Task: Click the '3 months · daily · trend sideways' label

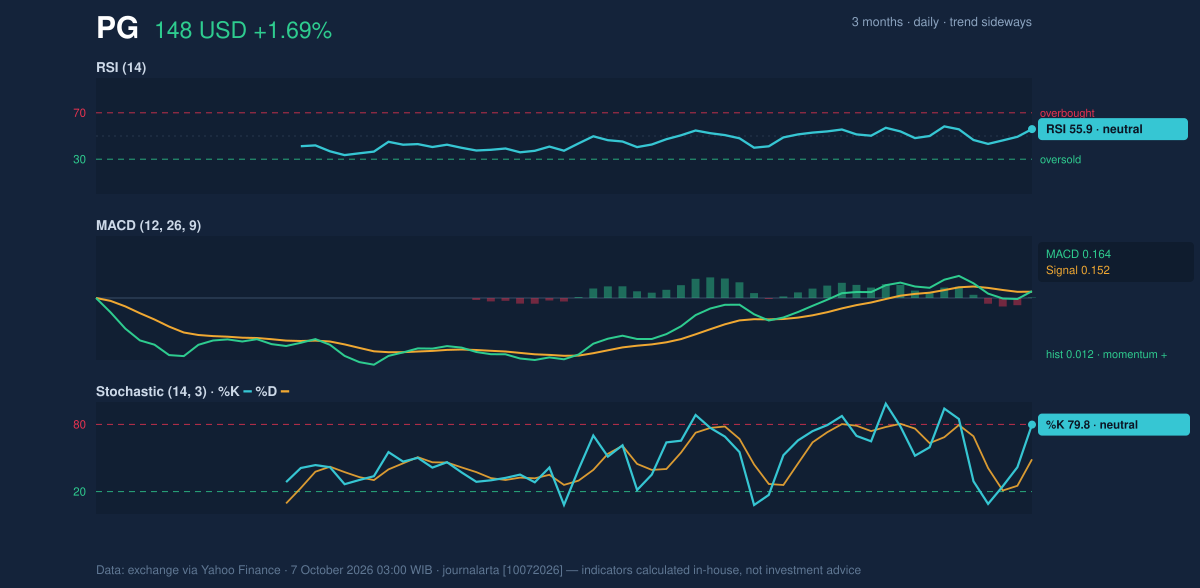Action: point(942,22)
